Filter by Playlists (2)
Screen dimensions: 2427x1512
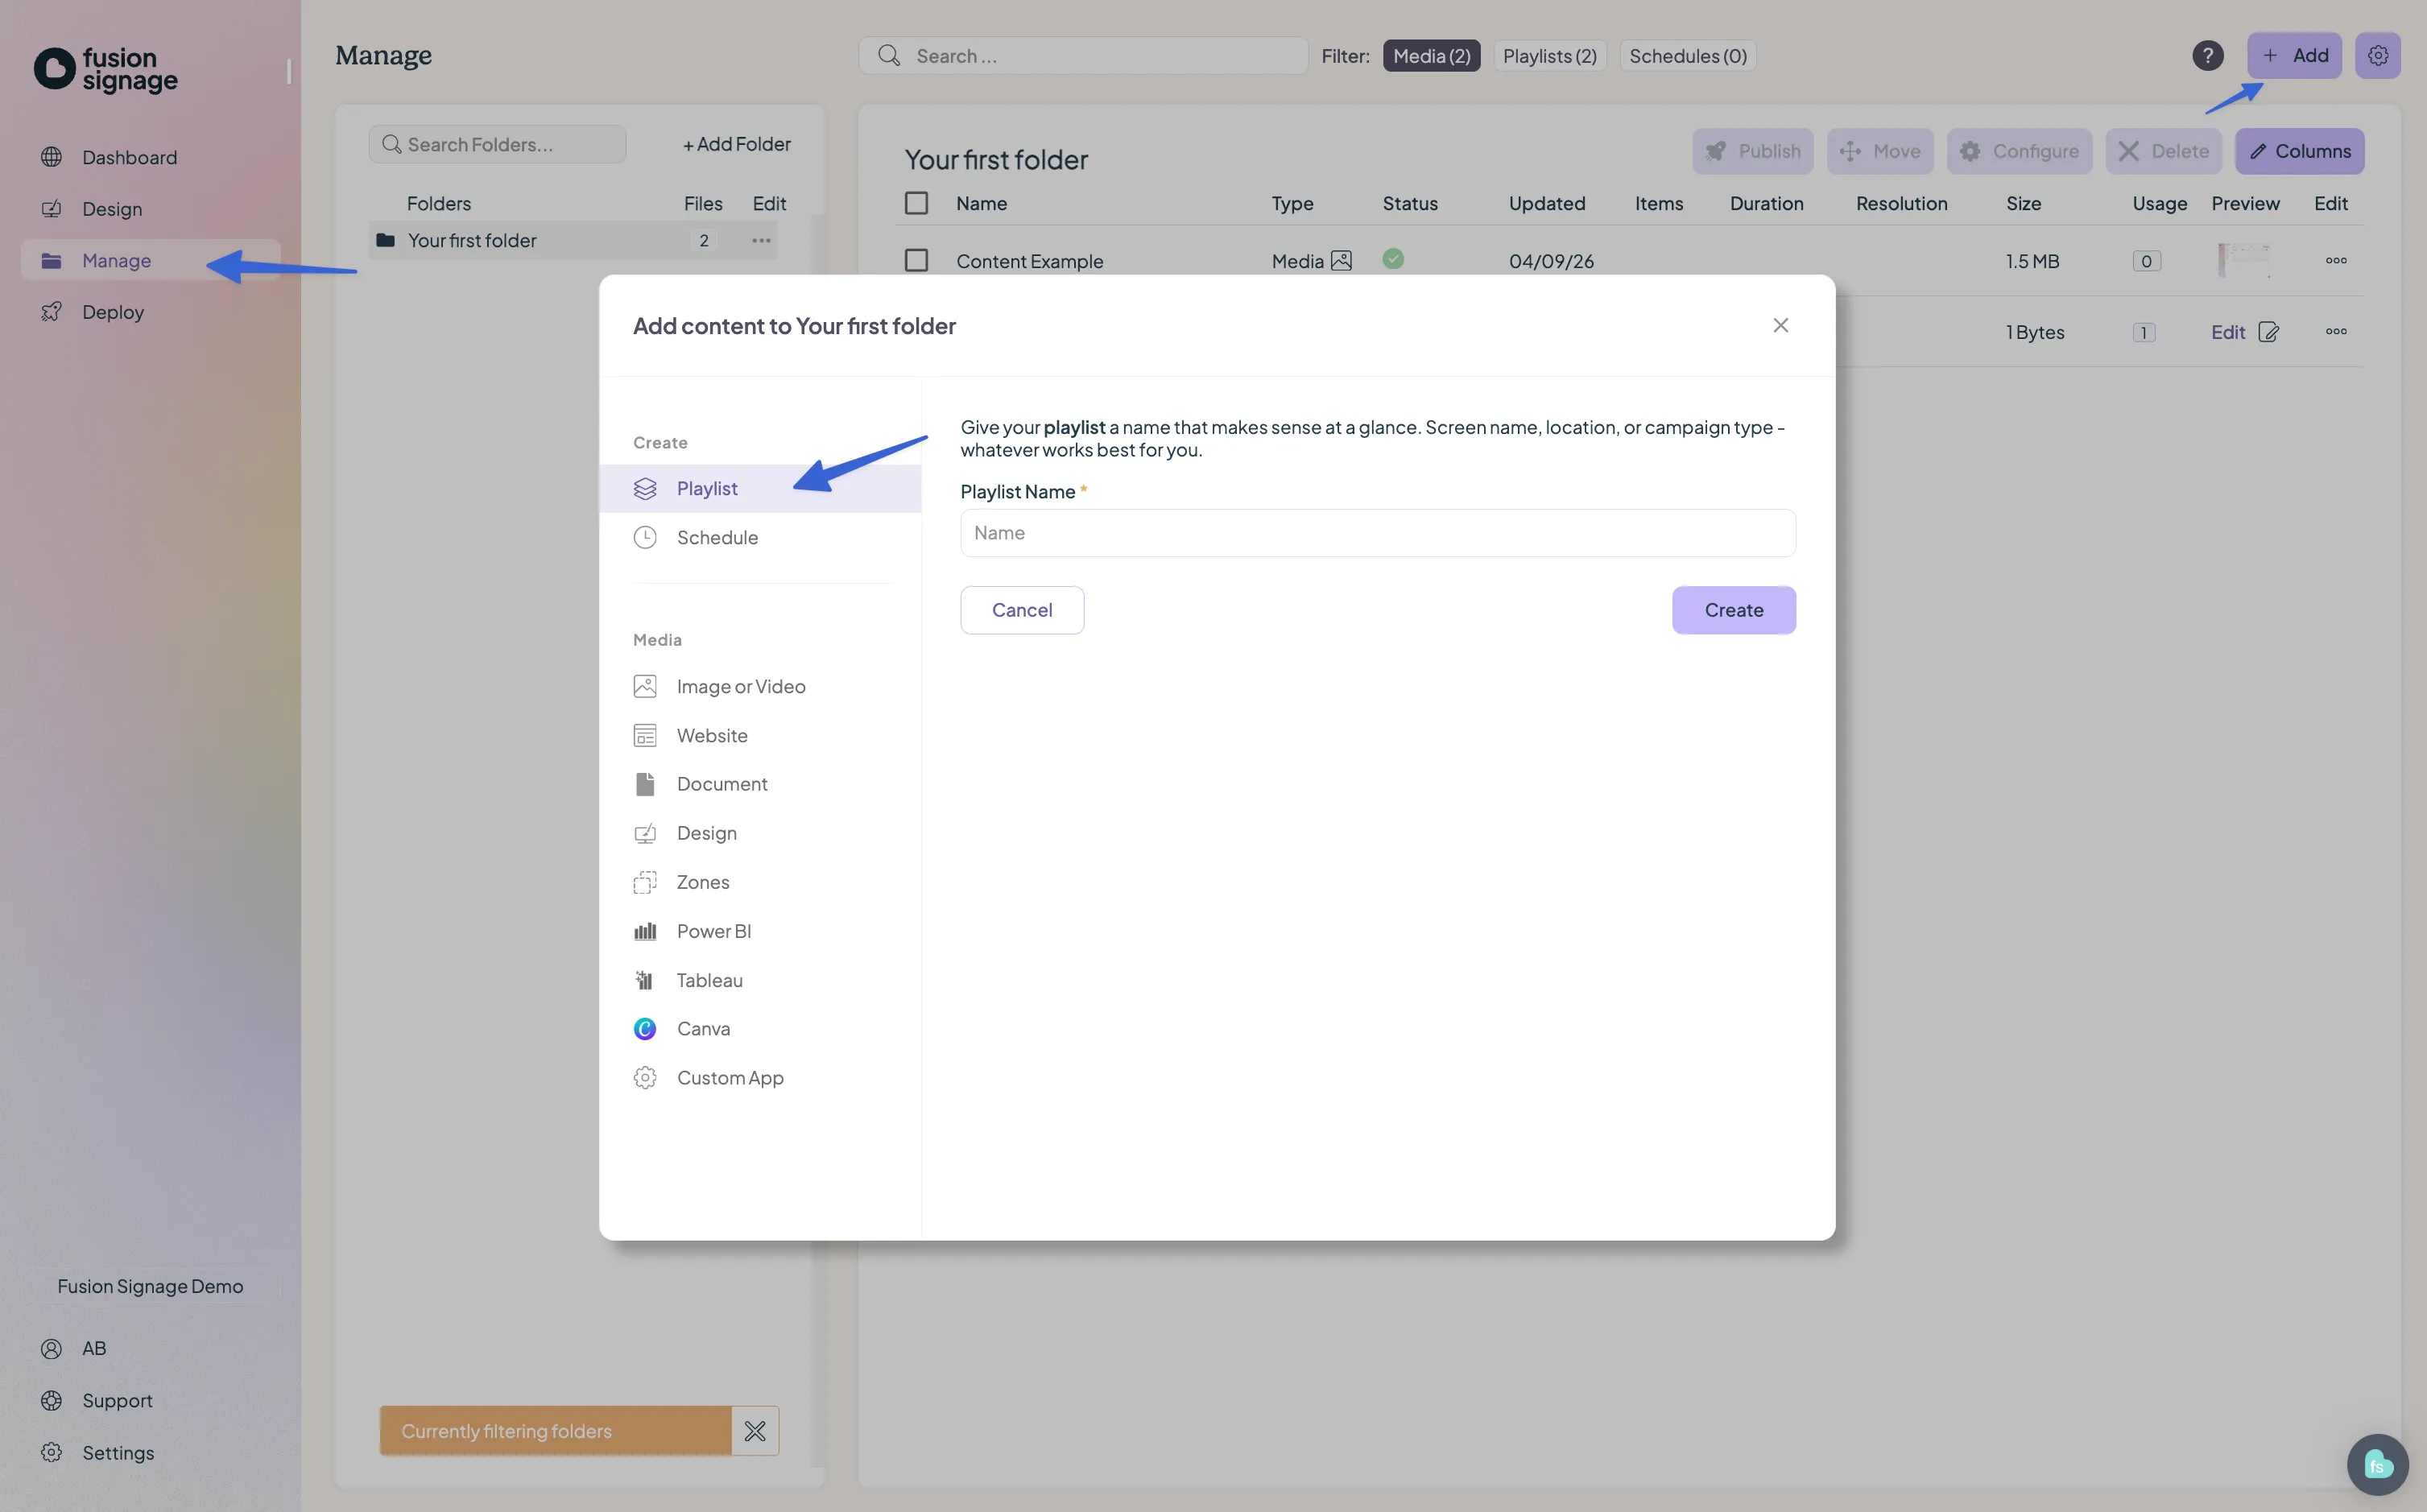coord(1549,56)
